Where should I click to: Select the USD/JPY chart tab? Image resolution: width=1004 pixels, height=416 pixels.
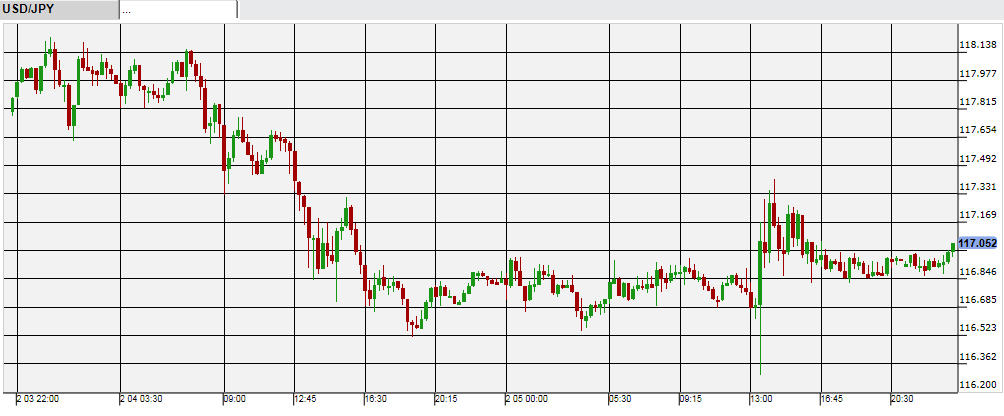coord(58,10)
